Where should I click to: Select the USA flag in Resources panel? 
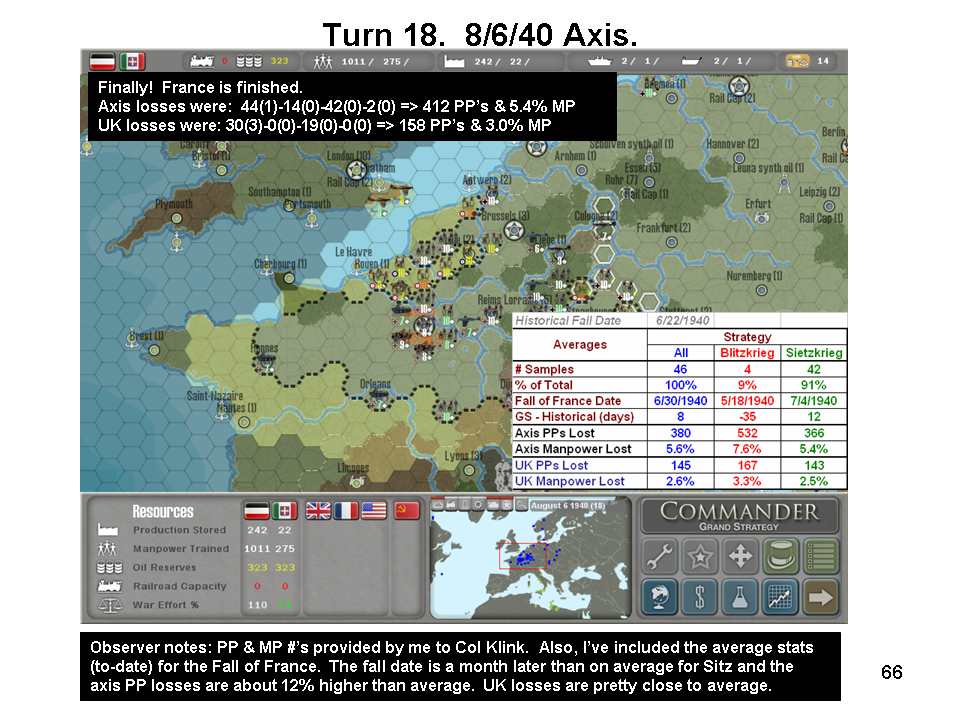[374, 511]
